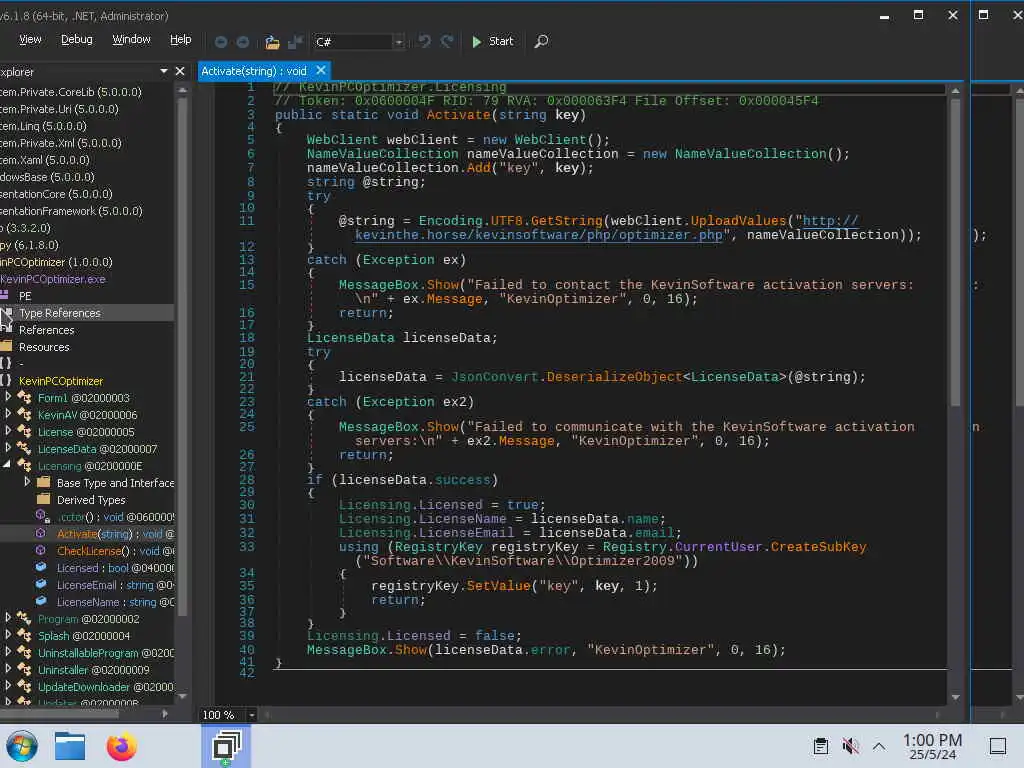Open the CheckLicense() : void method
Screen dimensions: 1024x768
tap(114, 551)
